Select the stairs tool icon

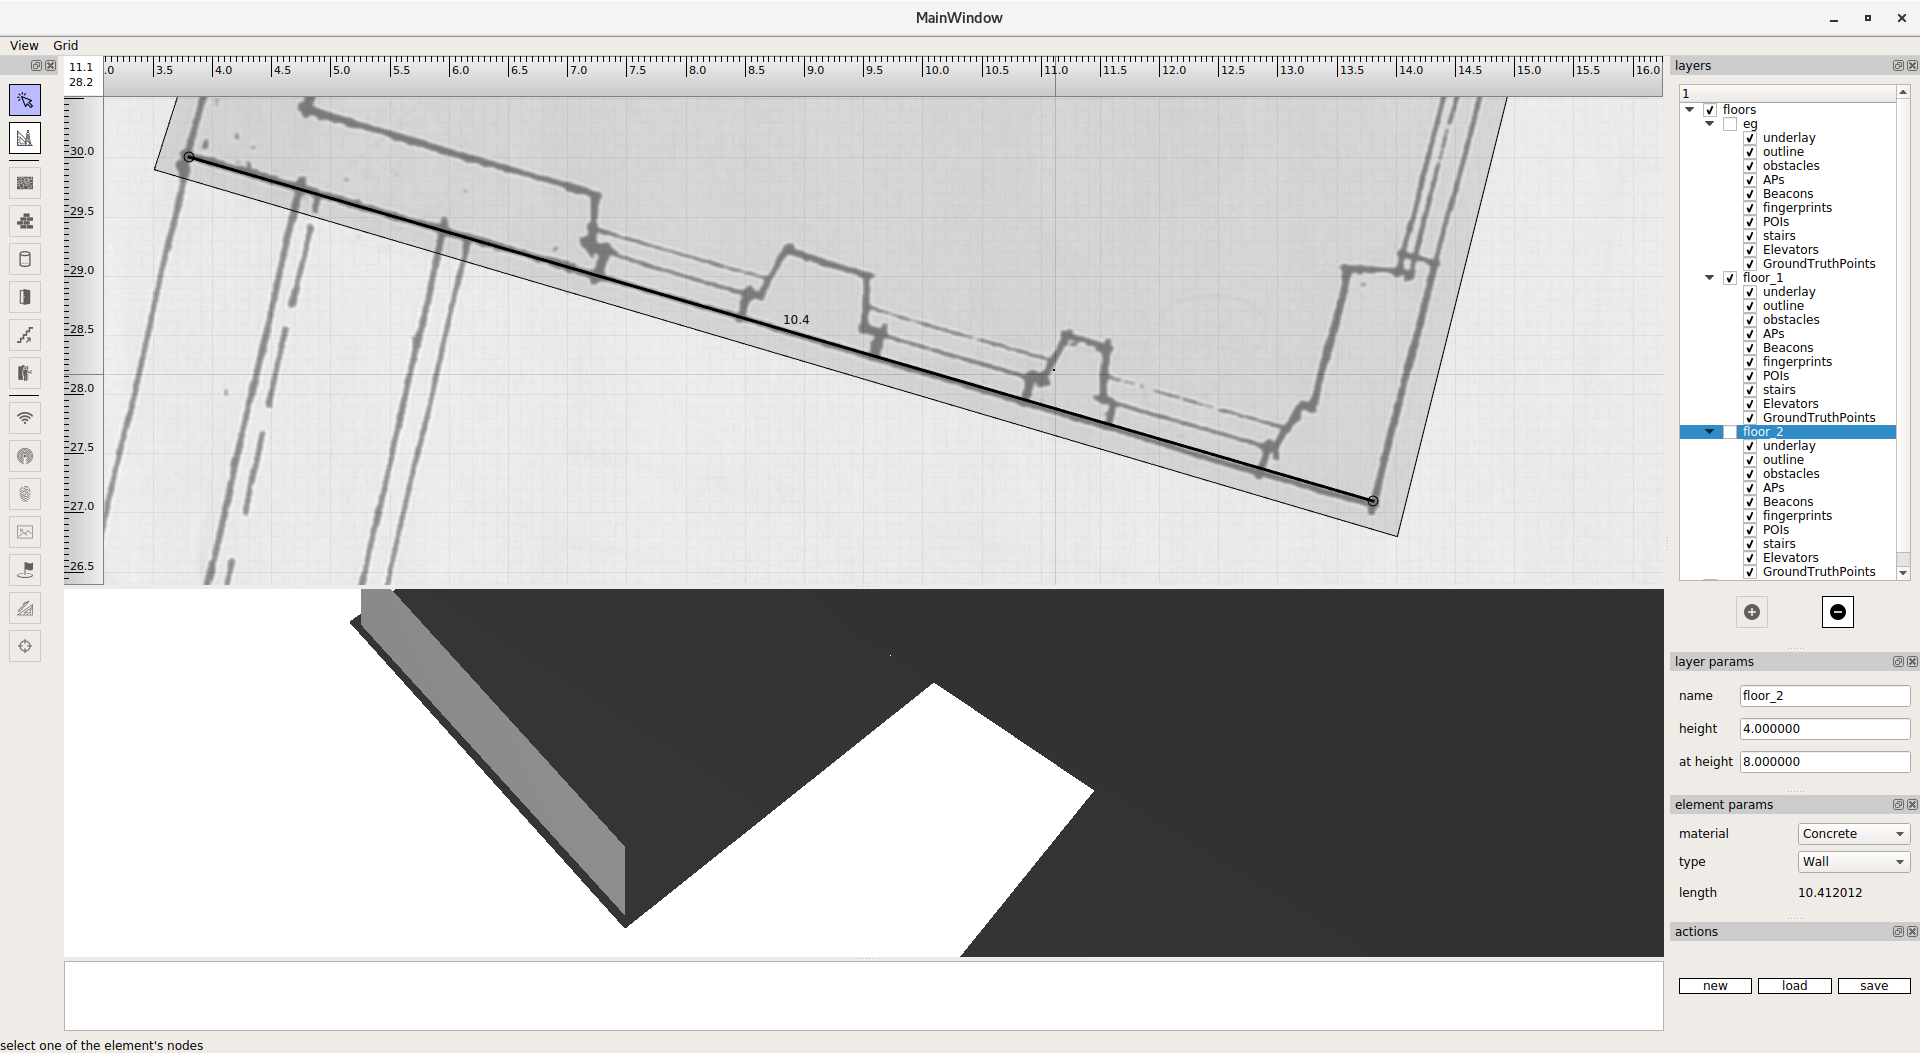[25, 335]
